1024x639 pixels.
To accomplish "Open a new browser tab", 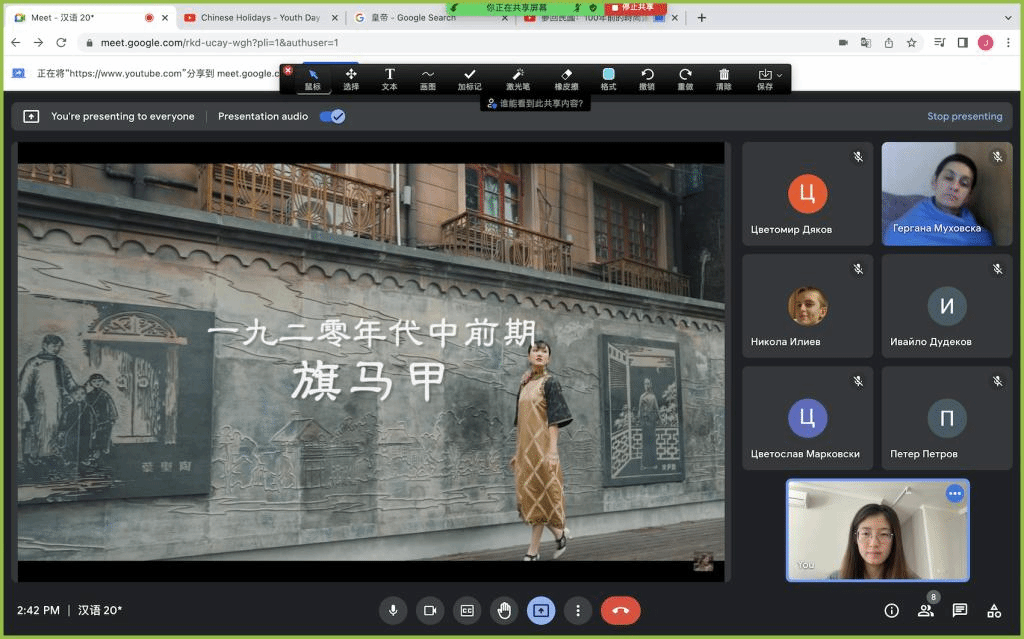I will tap(701, 18).
